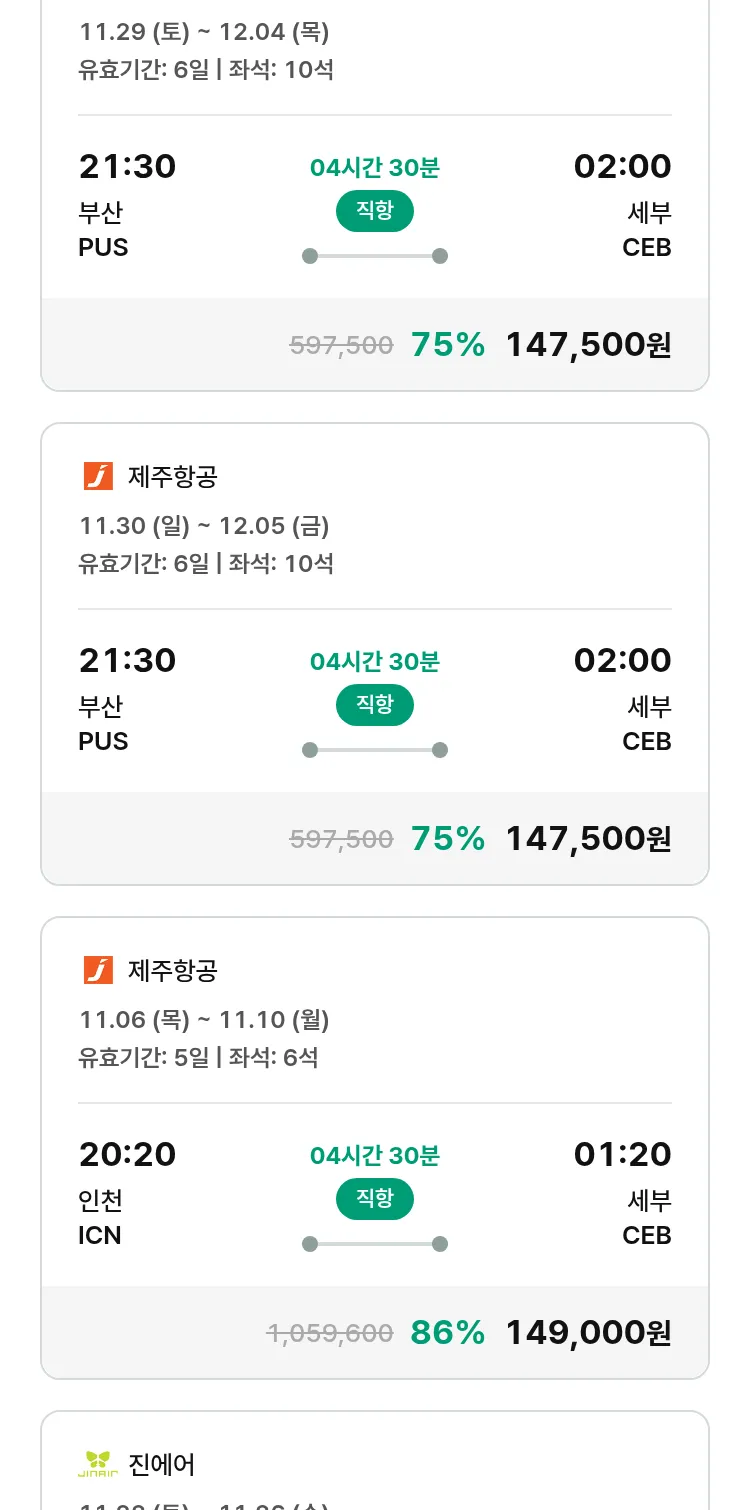Screen dimensions: 750x1510
Task: Open the 진에어 flight listing
Action: (162, 1465)
